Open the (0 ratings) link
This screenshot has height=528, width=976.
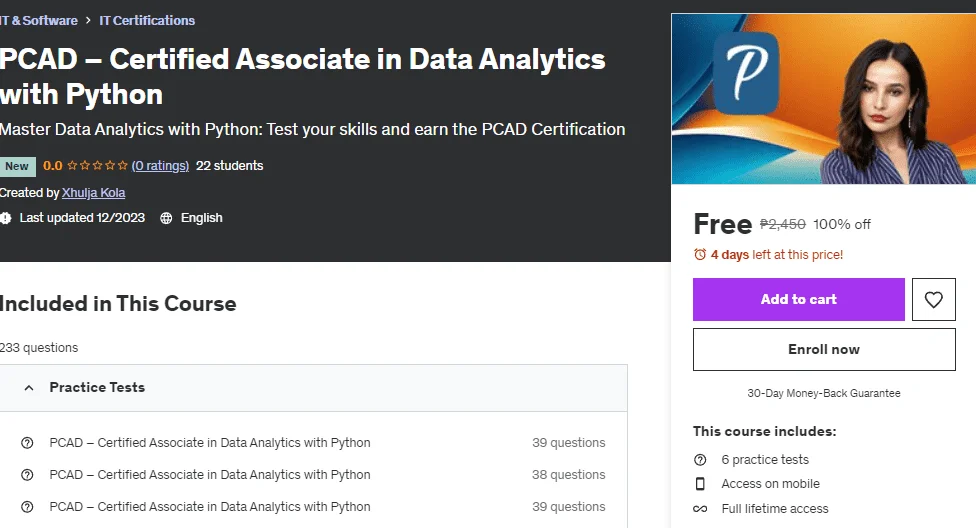point(160,166)
